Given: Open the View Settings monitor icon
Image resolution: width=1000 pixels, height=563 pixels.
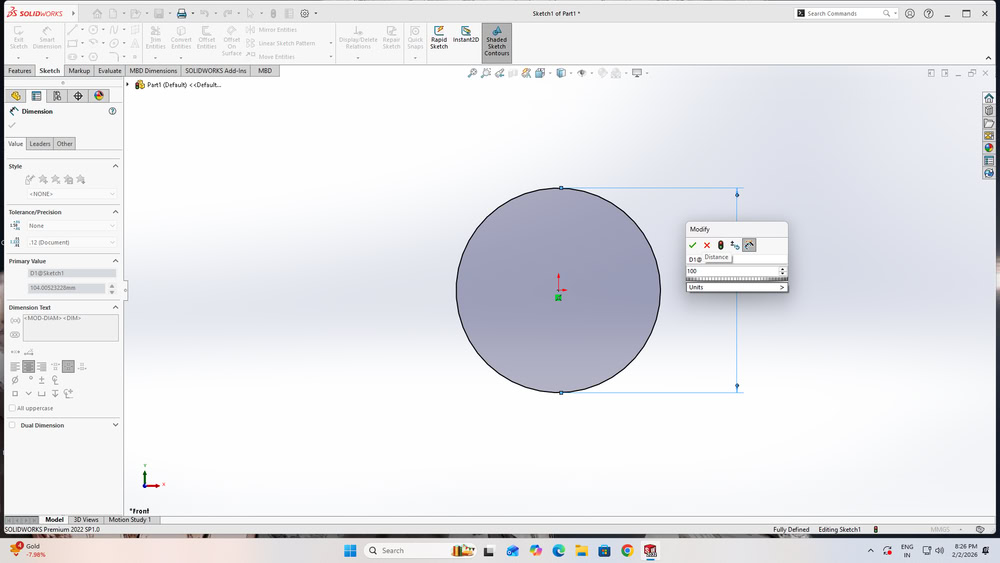Looking at the screenshot, I should pos(636,73).
